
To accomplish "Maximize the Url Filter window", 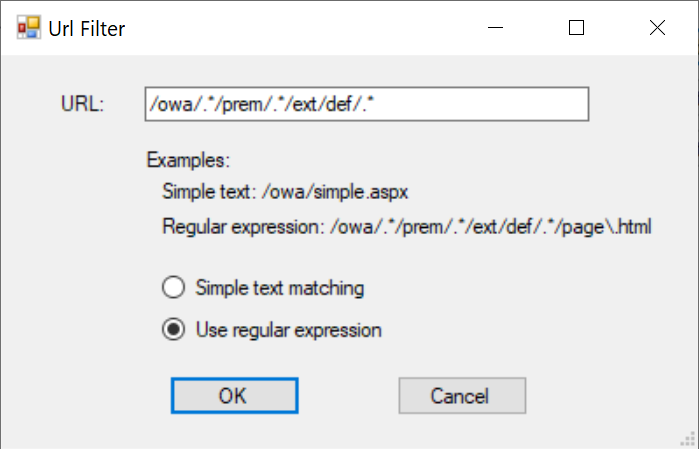I will coord(576,28).
